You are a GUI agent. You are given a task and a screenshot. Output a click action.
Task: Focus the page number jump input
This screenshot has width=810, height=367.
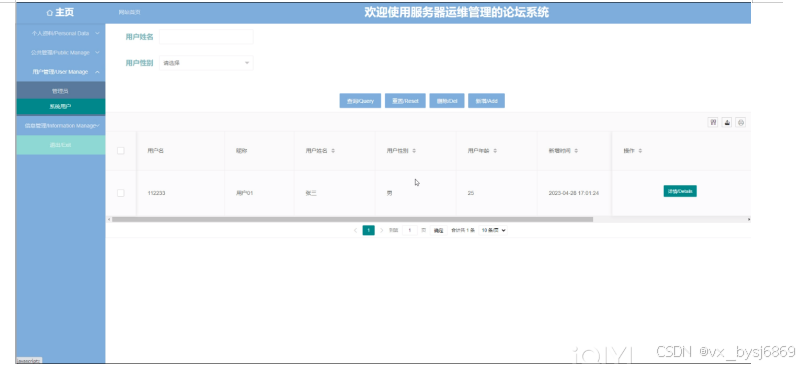(x=410, y=230)
